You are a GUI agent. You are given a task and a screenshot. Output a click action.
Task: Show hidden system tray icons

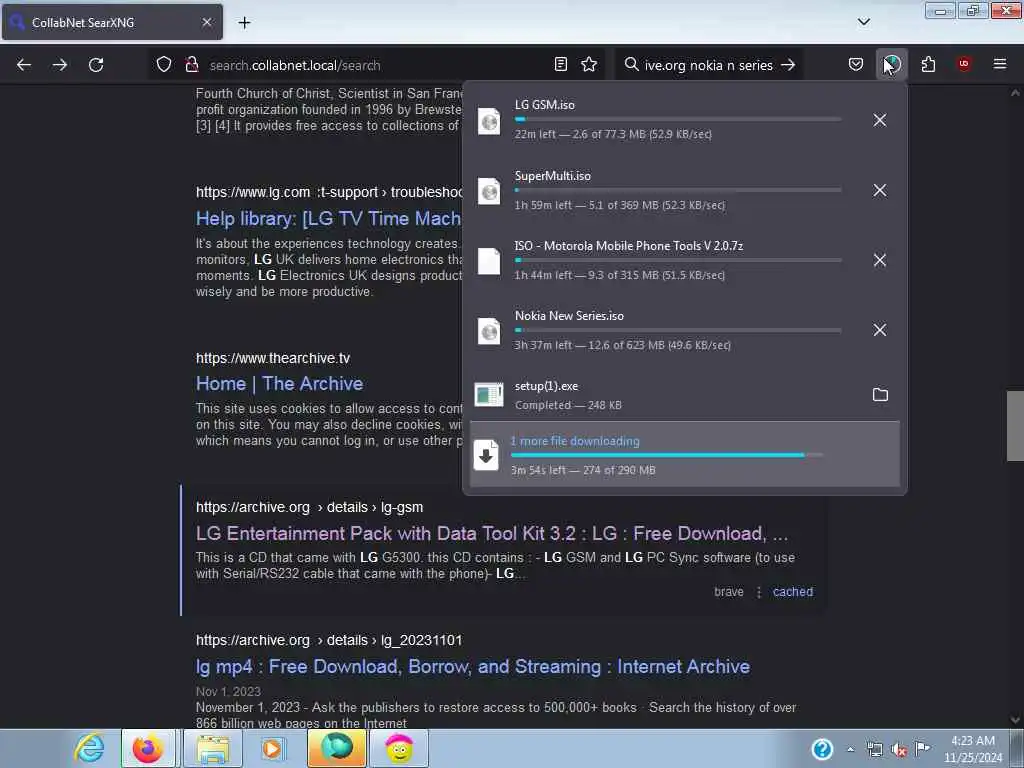(x=850, y=750)
